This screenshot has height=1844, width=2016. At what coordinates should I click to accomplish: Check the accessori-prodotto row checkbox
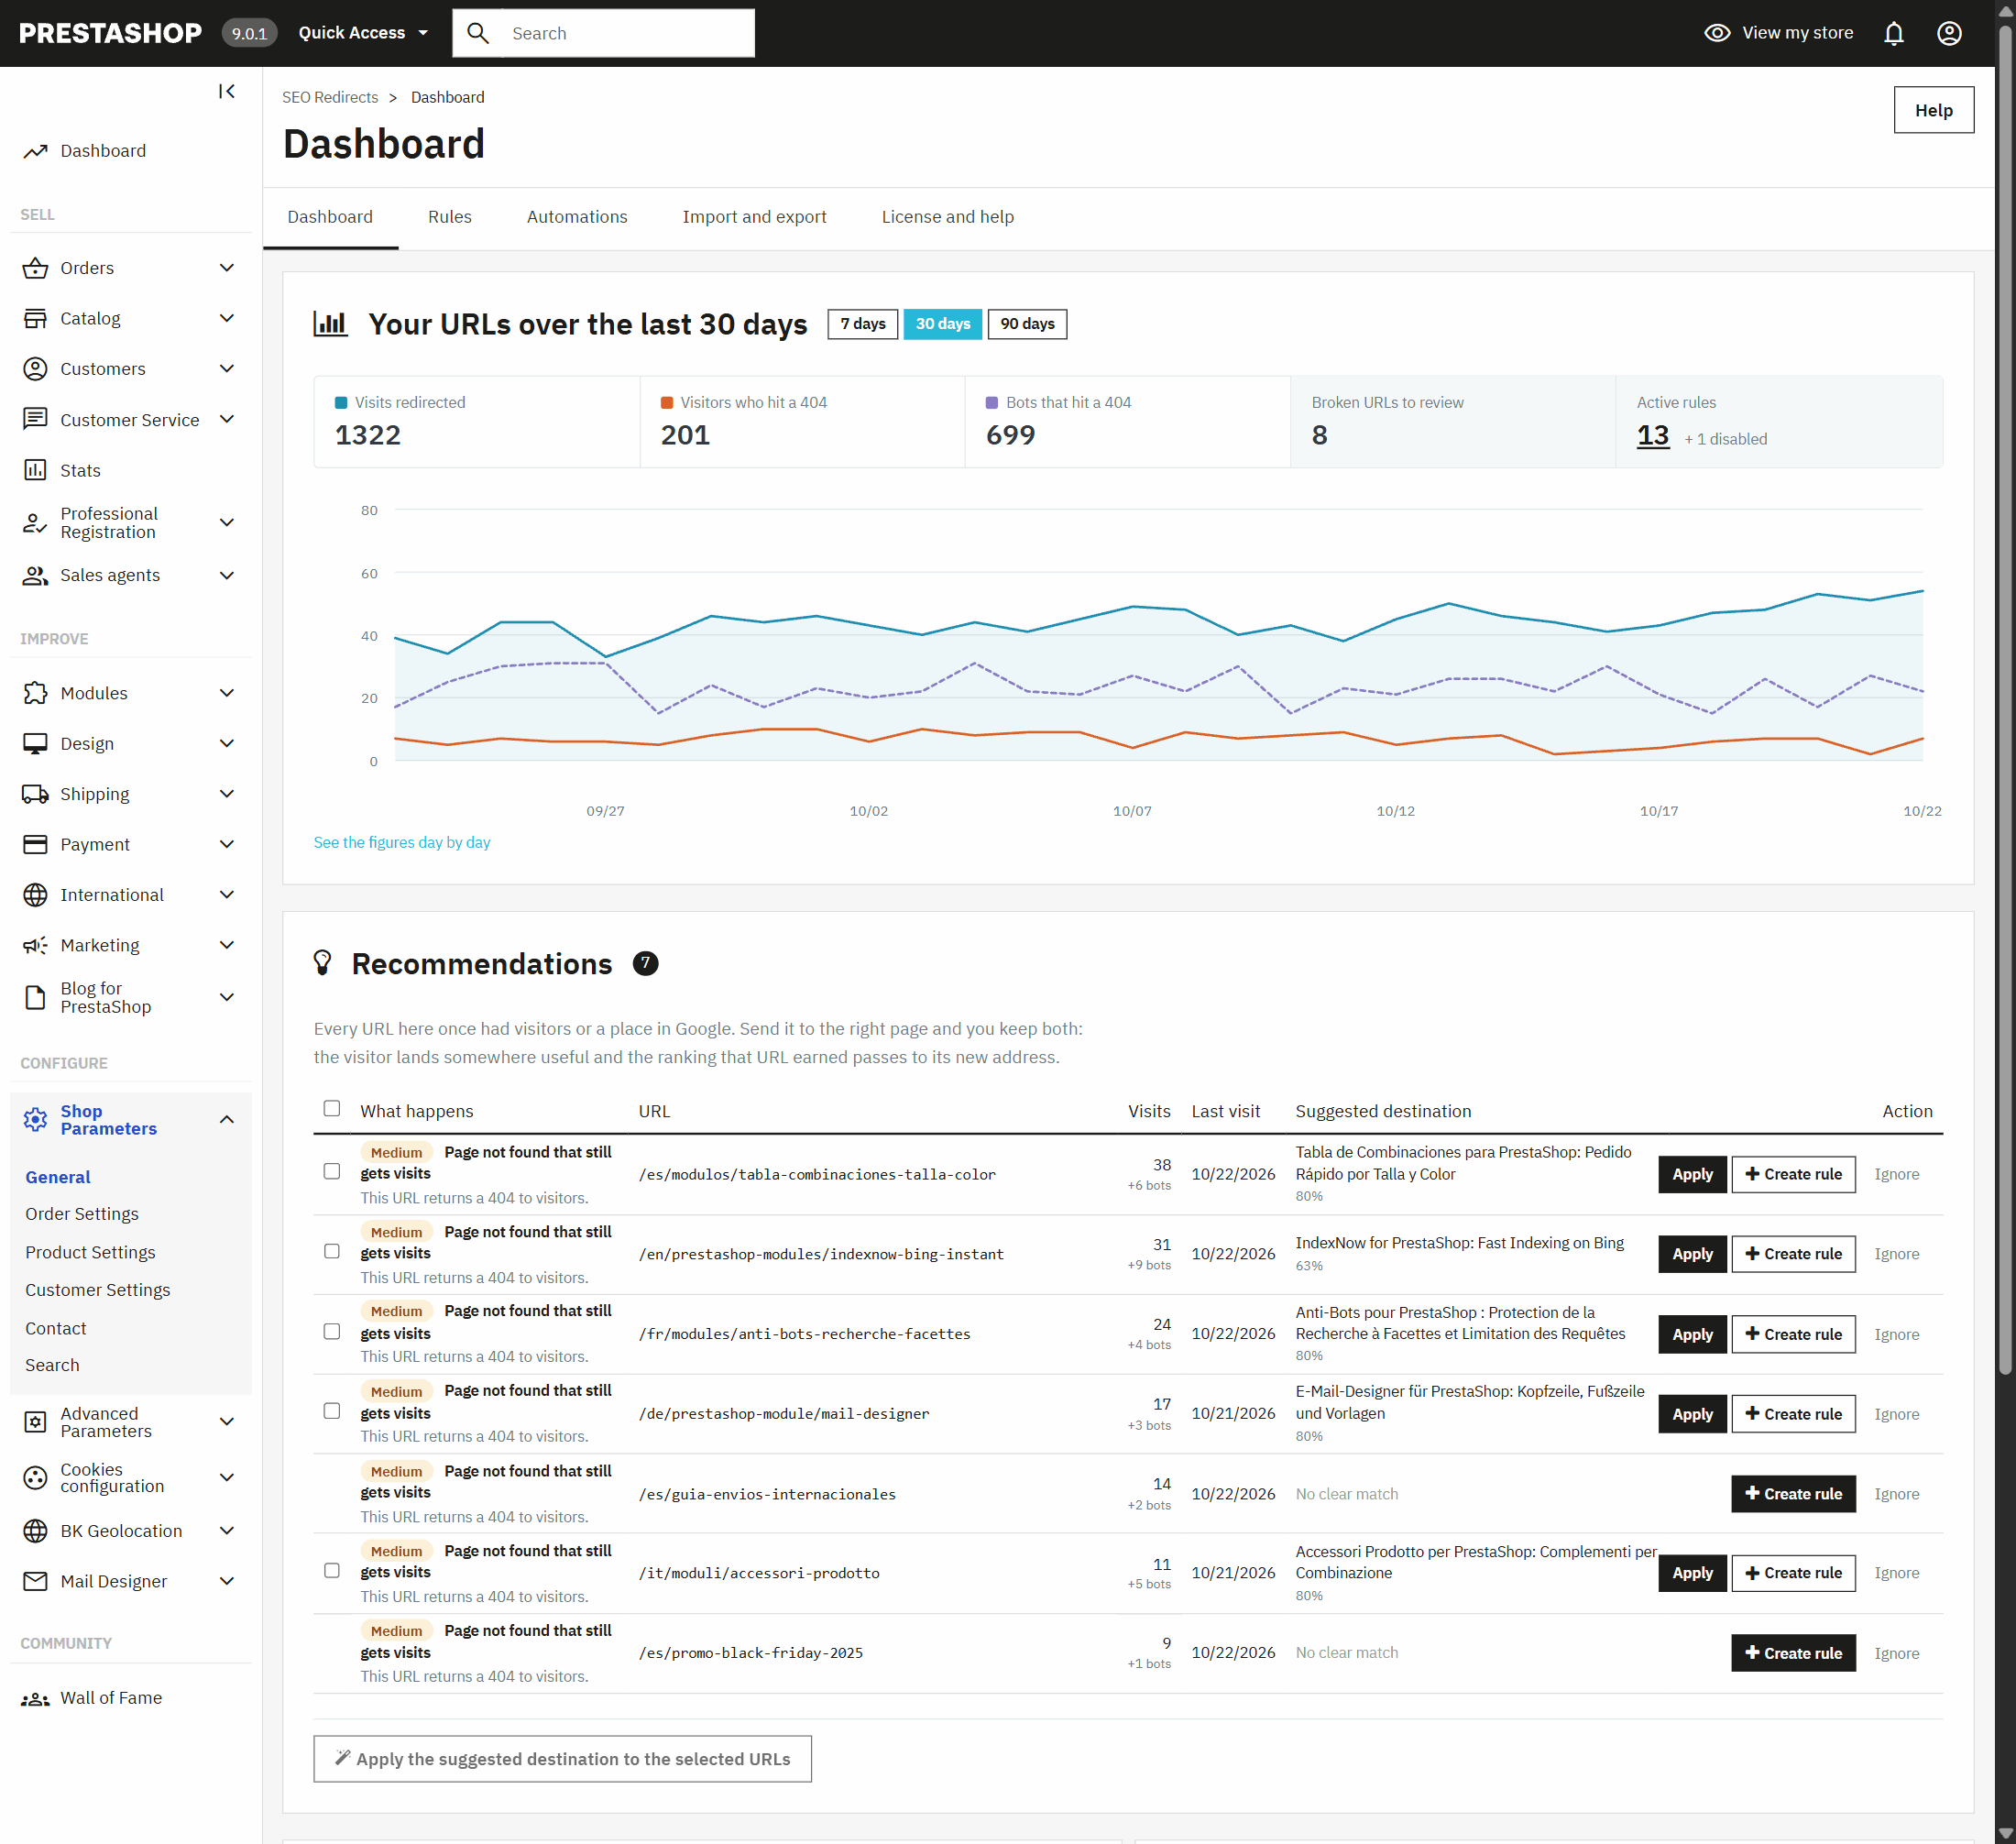point(332,1570)
